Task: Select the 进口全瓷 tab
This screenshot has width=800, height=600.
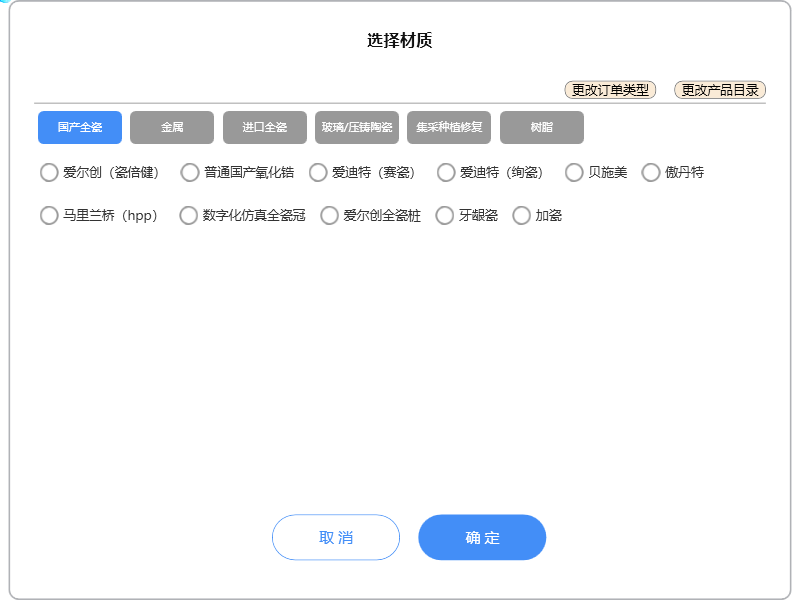Action: click(x=265, y=128)
